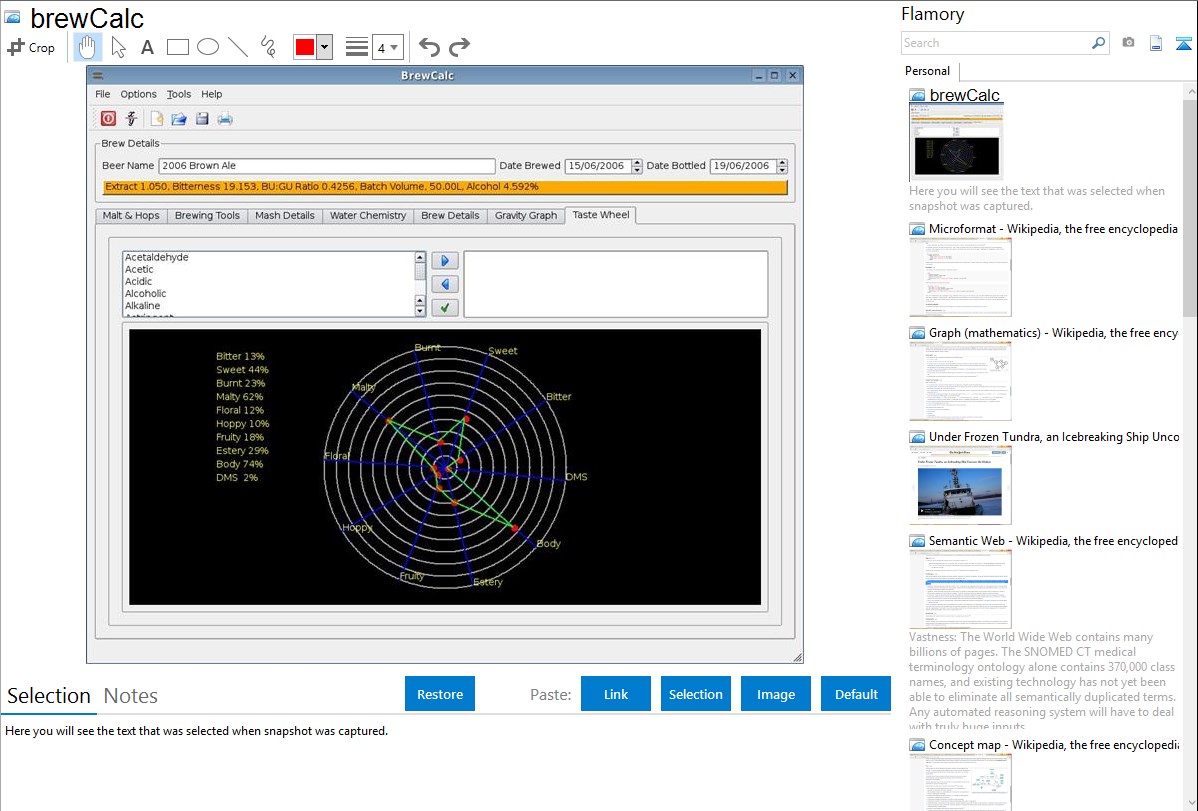
Task: Switch to the Brew Details tab
Action: (x=450, y=216)
